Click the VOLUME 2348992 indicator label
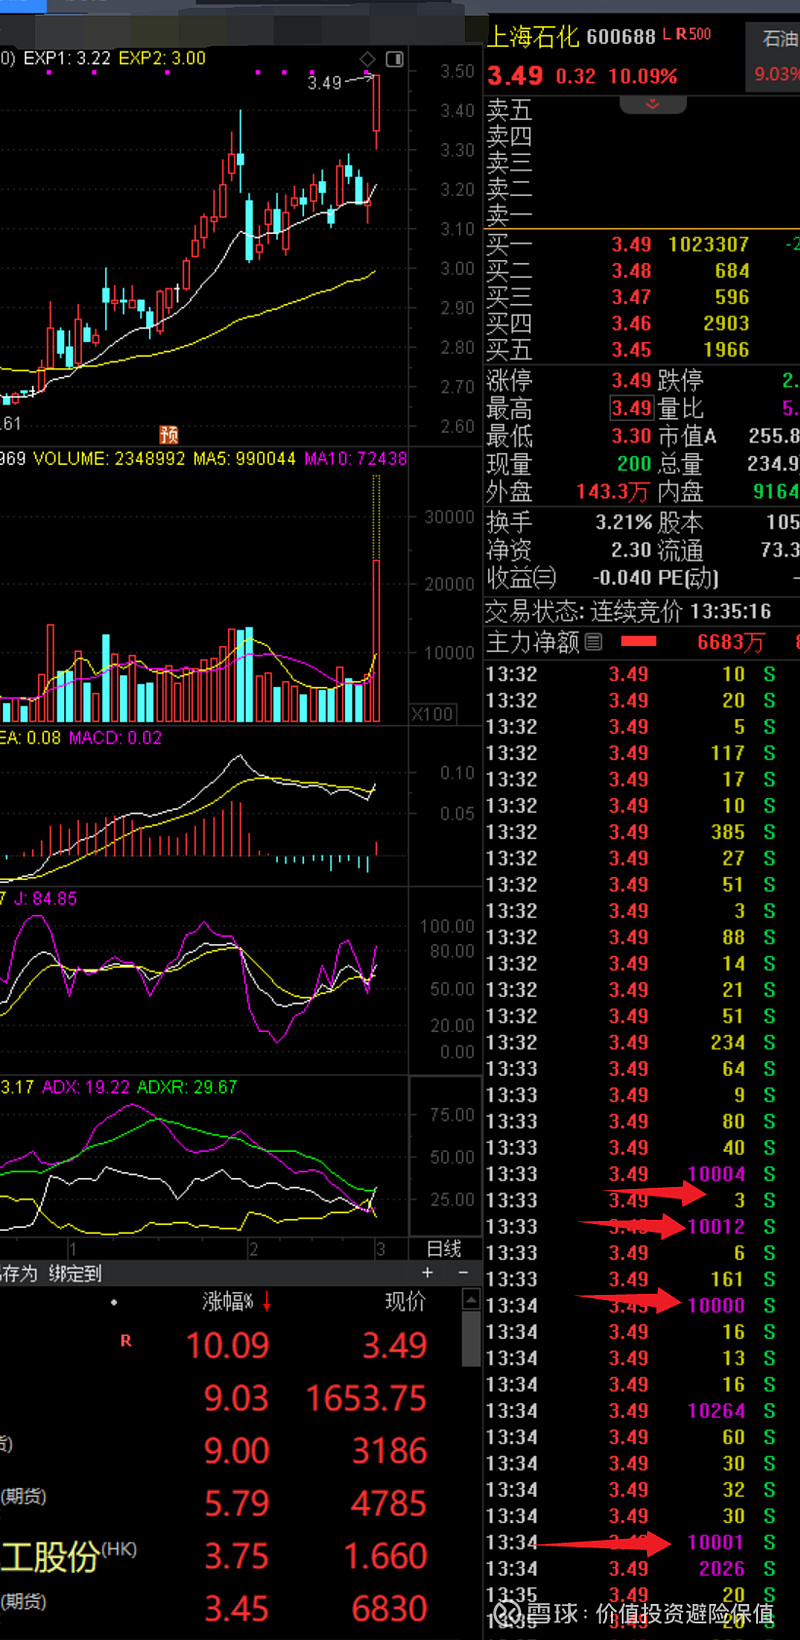This screenshot has height=1640, width=800. click(x=109, y=459)
